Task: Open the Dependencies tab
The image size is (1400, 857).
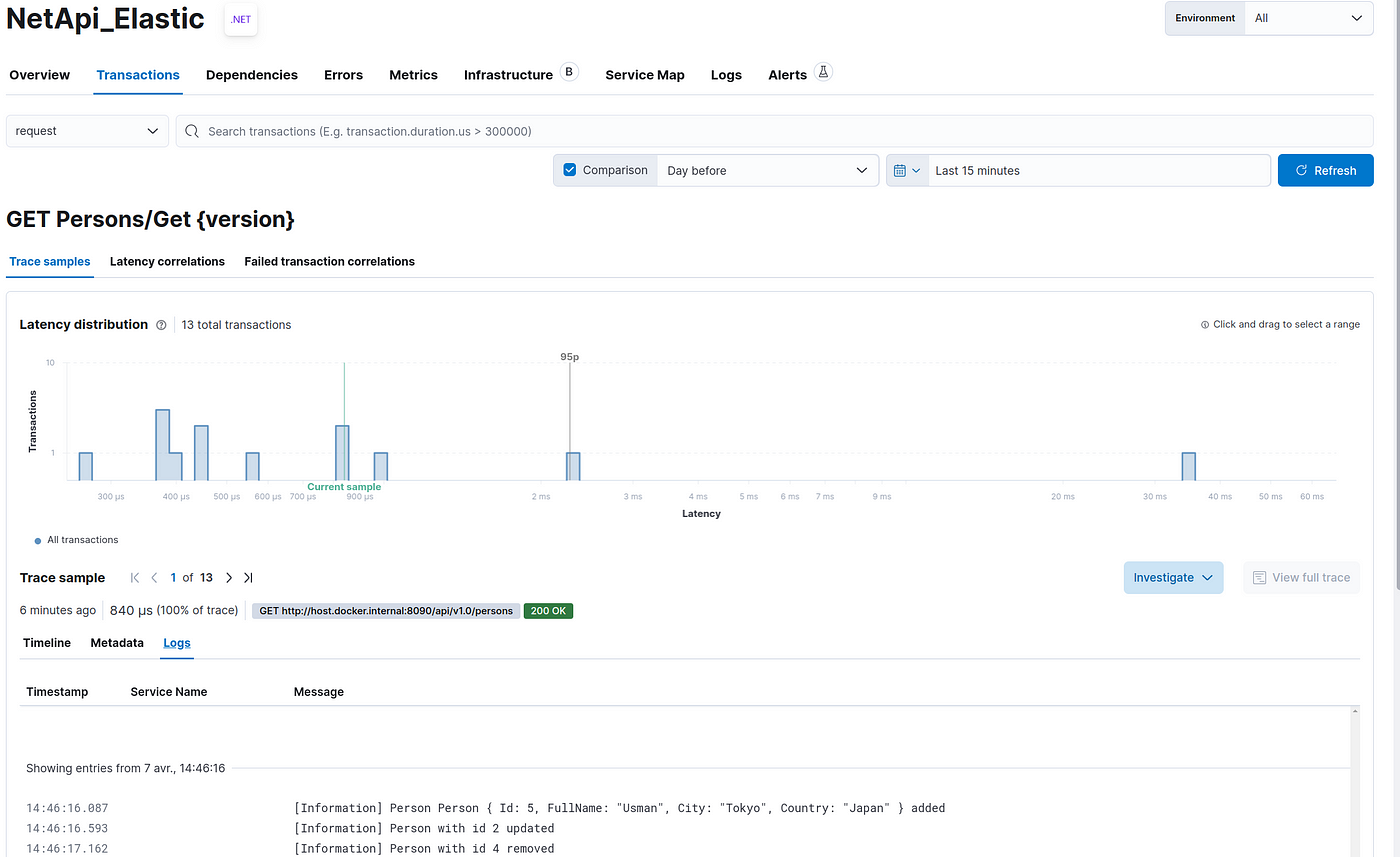Action: tap(252, 75)
